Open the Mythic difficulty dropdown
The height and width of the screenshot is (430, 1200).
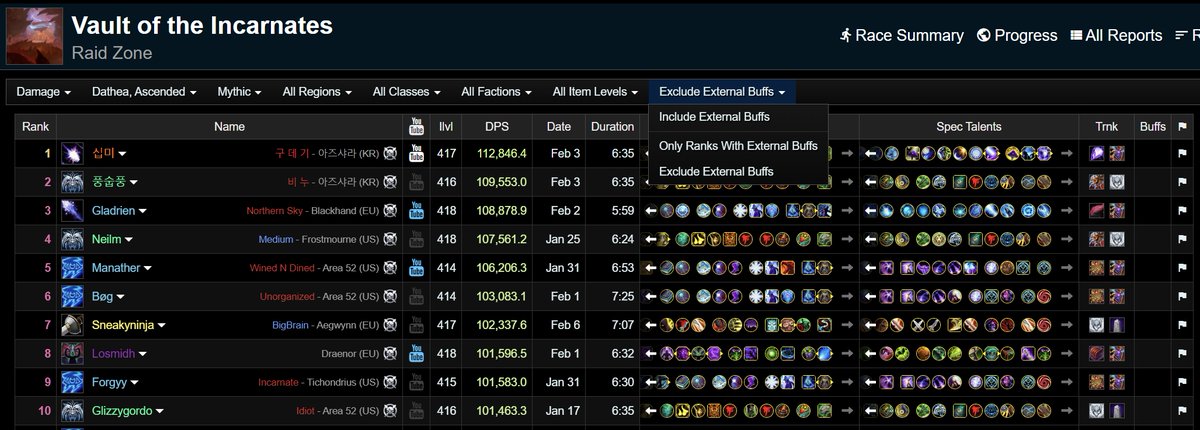tap(239, 92)
